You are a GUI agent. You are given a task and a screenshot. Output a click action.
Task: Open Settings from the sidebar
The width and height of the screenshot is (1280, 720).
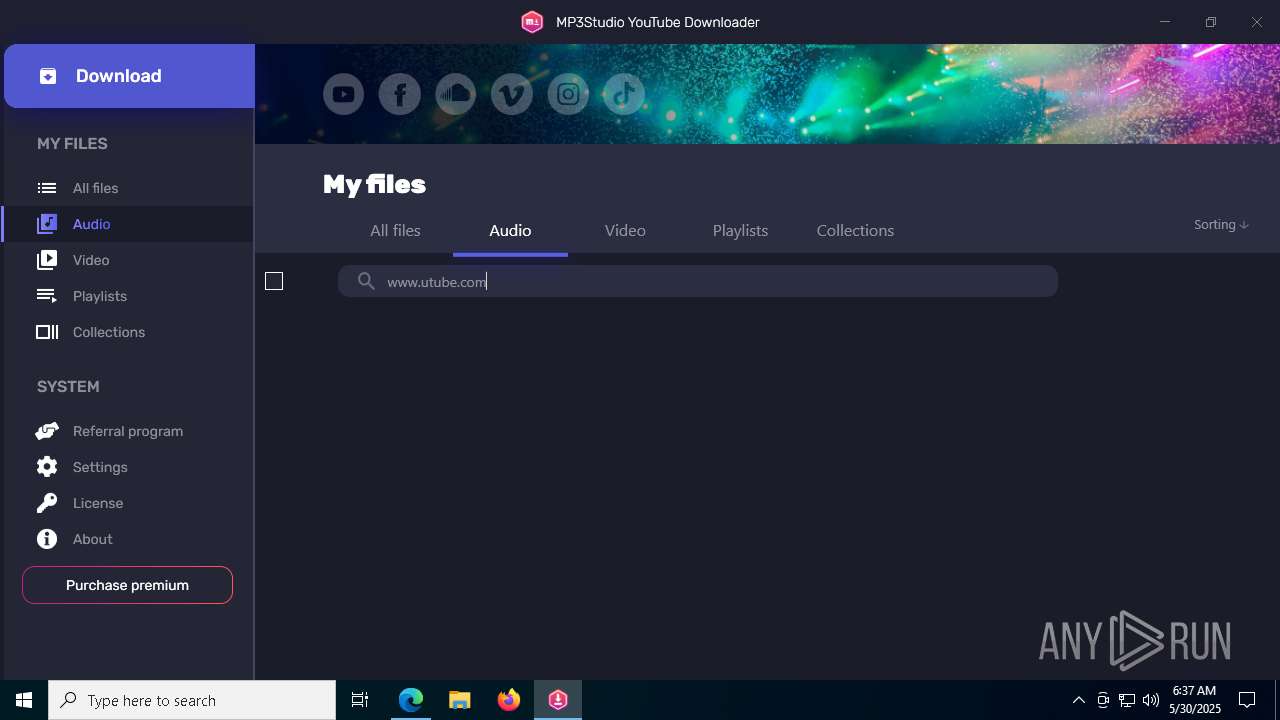[128, 467]
